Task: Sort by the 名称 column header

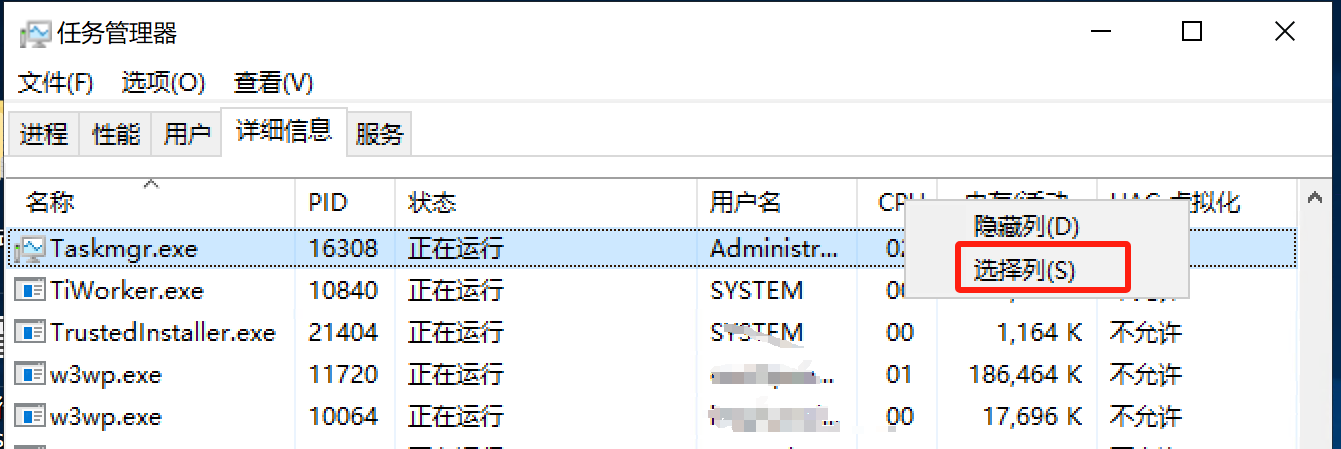Action: (50, 203)
